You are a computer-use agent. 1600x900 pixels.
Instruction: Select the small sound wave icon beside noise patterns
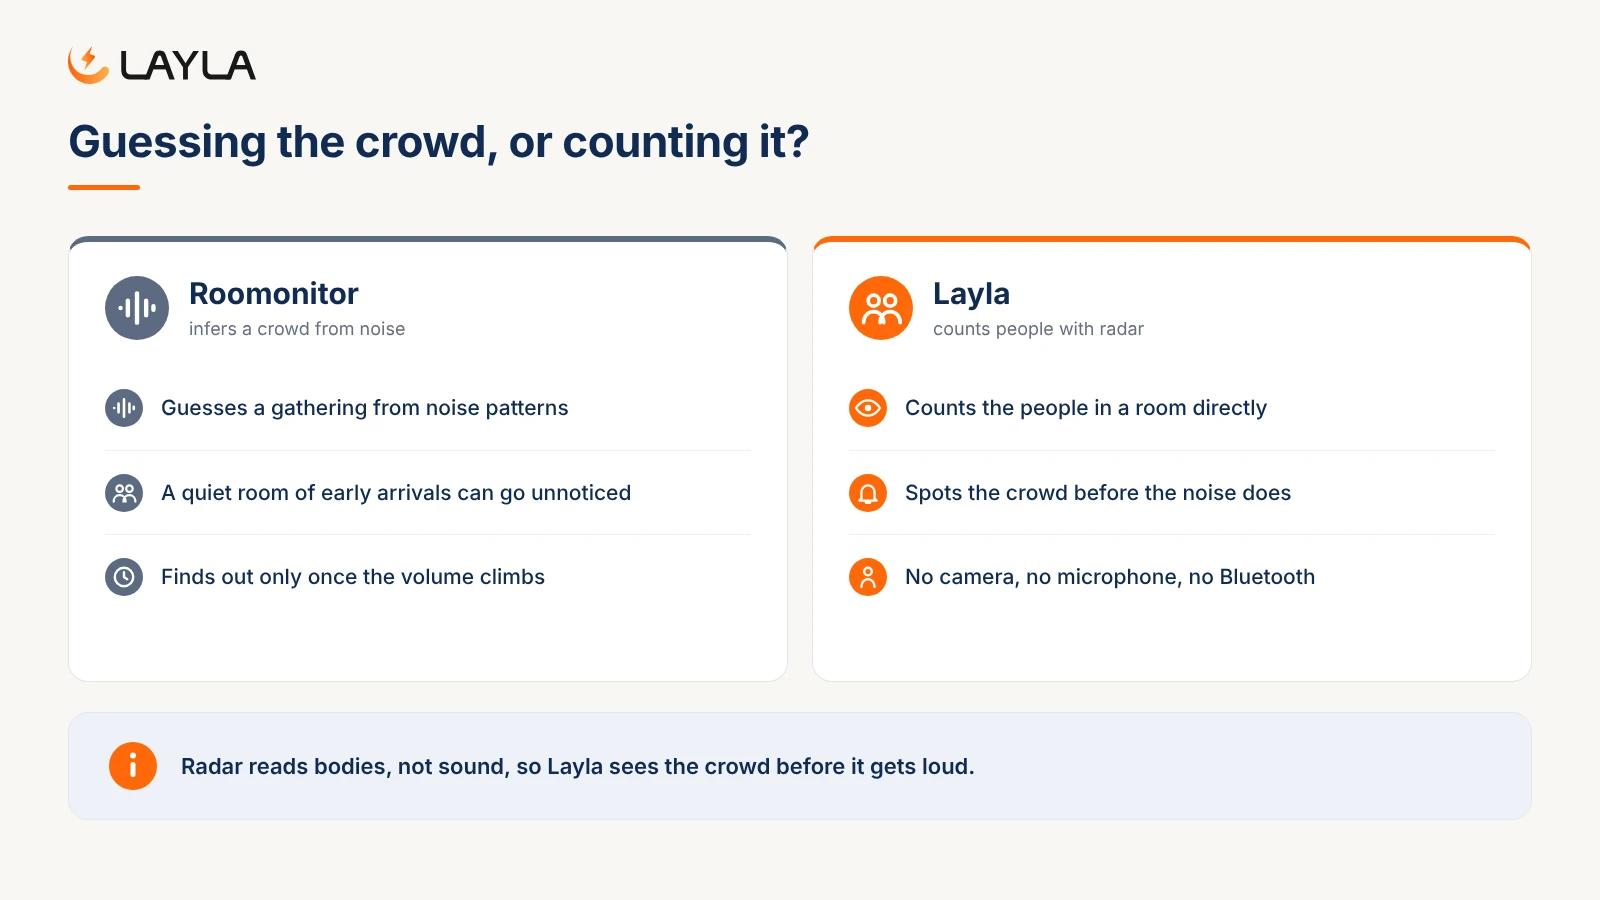124,408
